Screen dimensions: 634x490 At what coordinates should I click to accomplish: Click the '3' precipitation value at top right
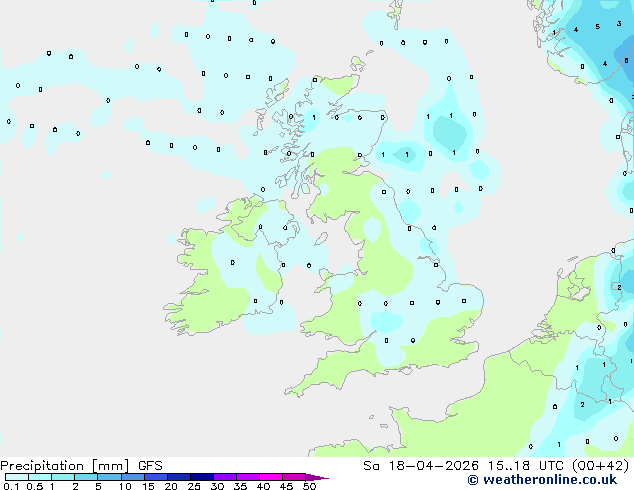(x=619, y=24)
